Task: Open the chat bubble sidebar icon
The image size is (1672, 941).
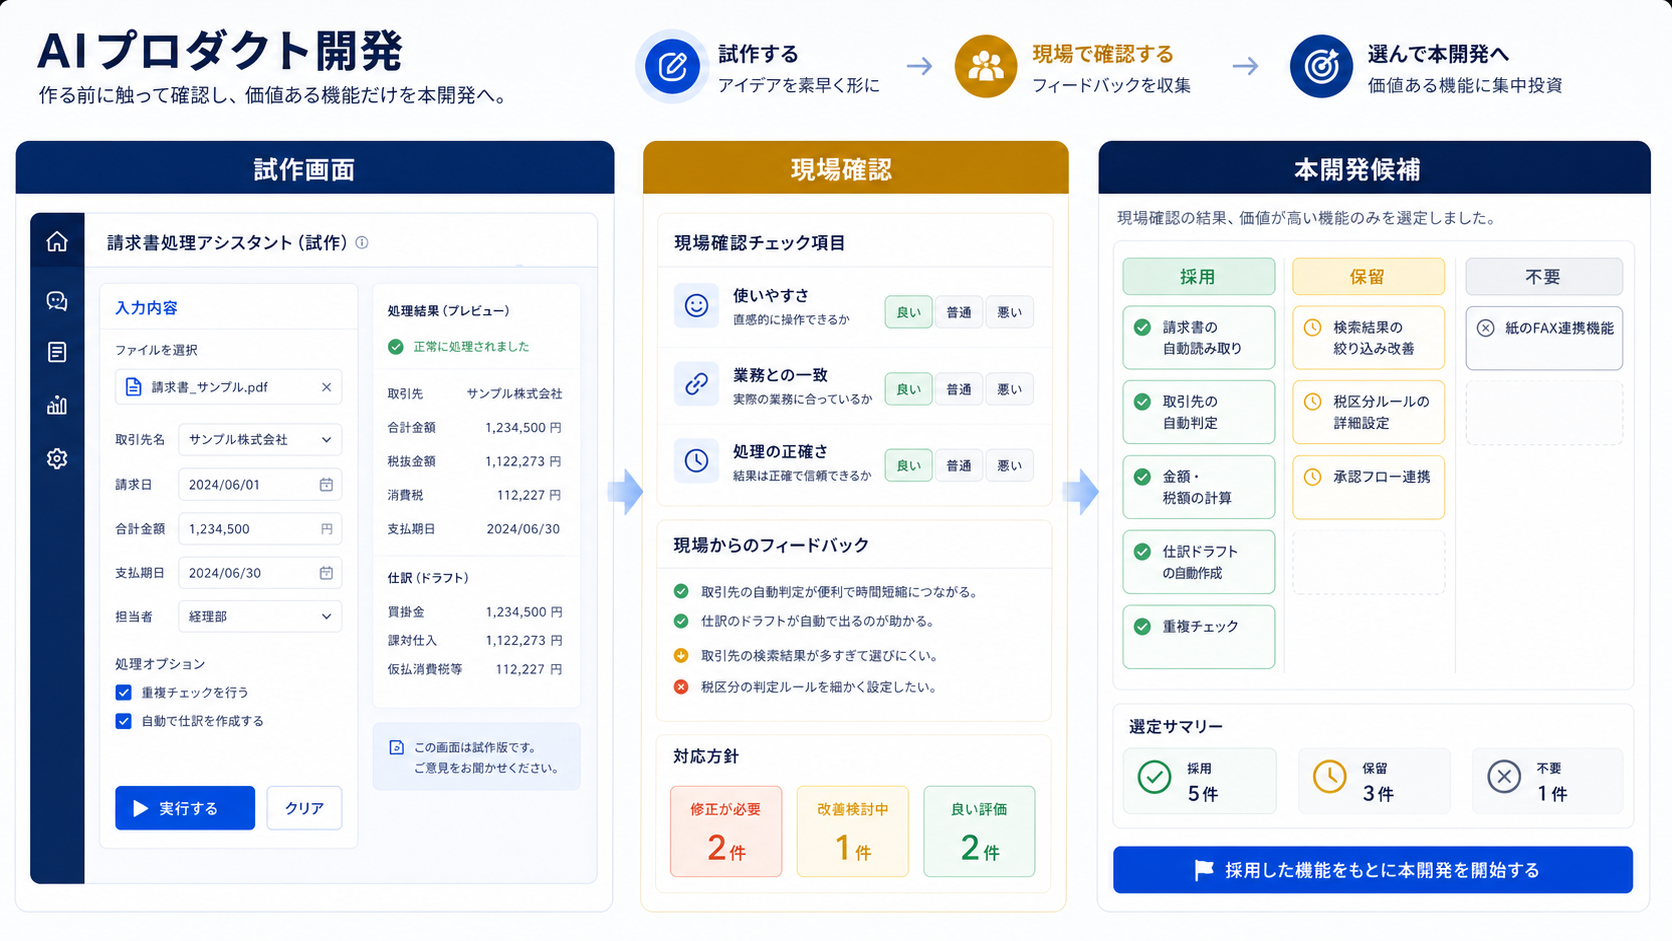Action: click(57, 301)
